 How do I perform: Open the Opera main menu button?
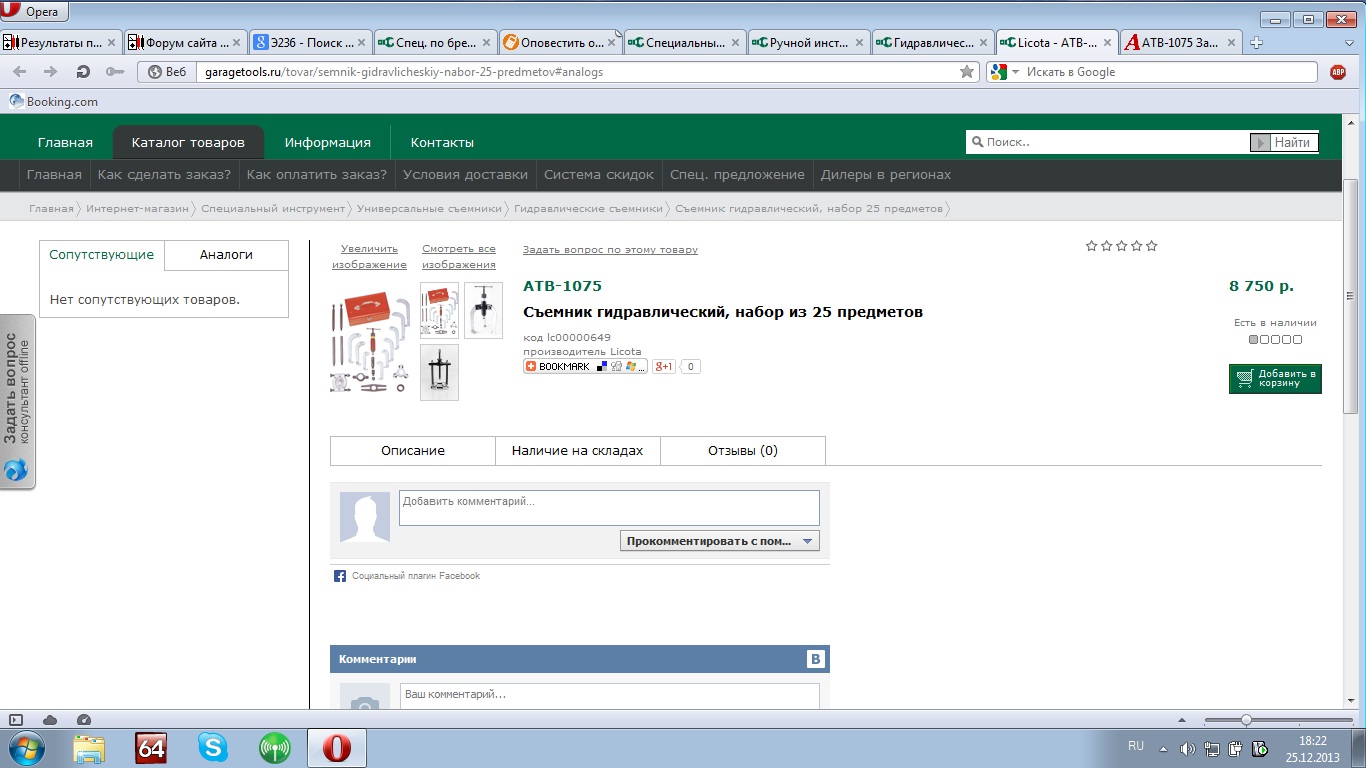point(36,12)
